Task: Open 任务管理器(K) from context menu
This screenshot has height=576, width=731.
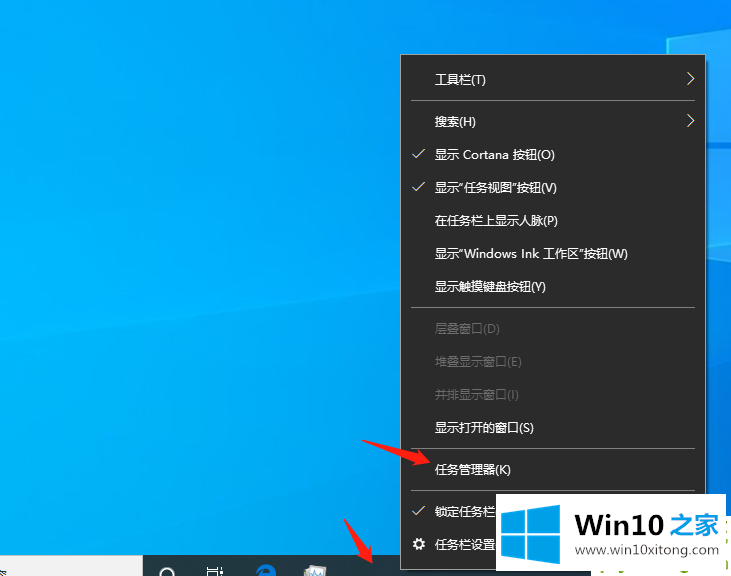Action: click(x=472, y=469)
